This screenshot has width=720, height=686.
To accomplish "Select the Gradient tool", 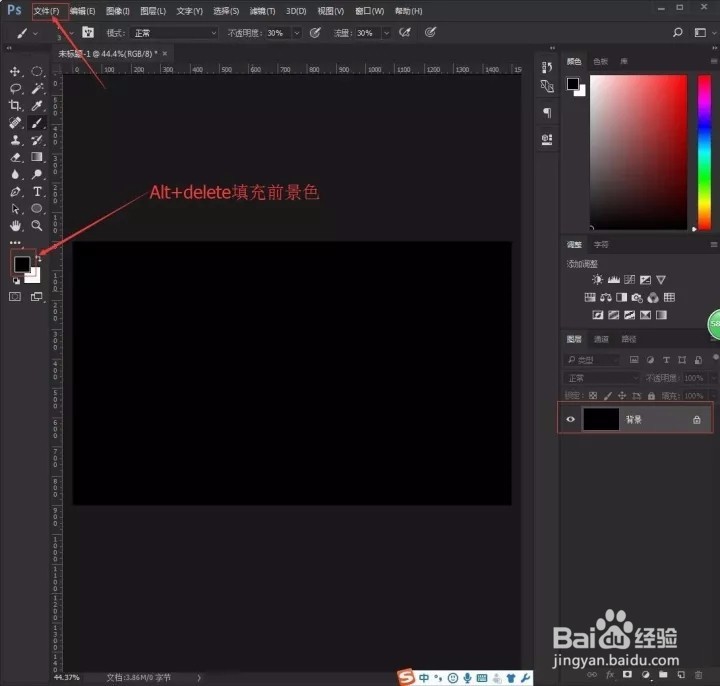I will 37,157.
